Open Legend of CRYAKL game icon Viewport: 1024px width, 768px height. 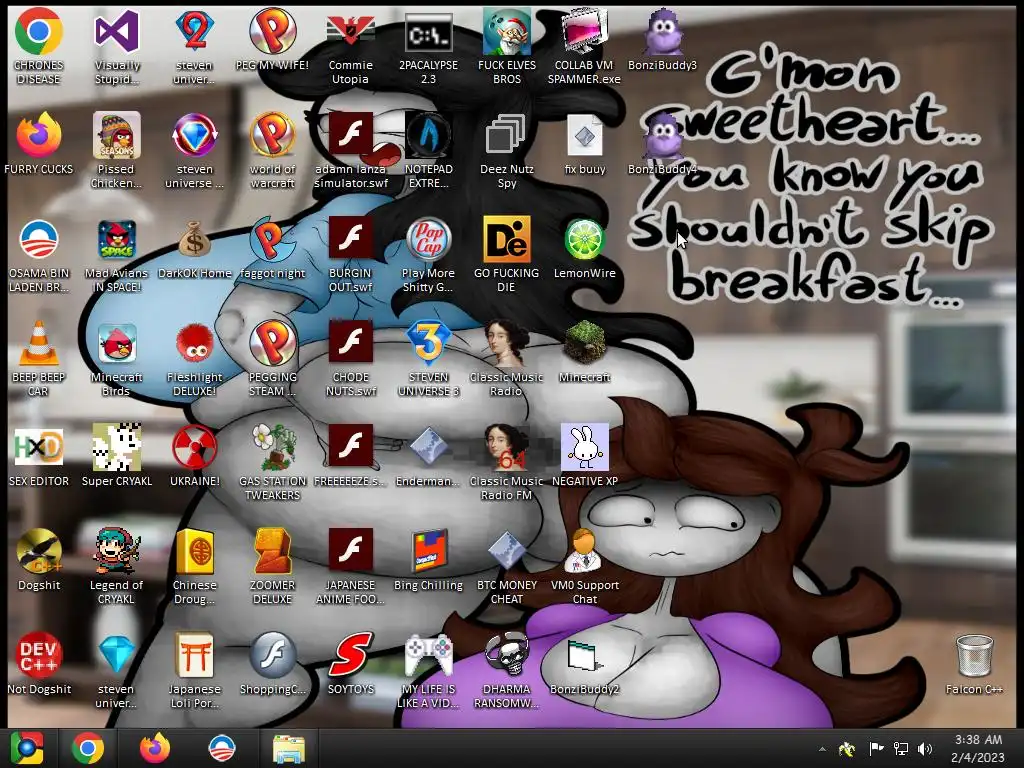117,551
